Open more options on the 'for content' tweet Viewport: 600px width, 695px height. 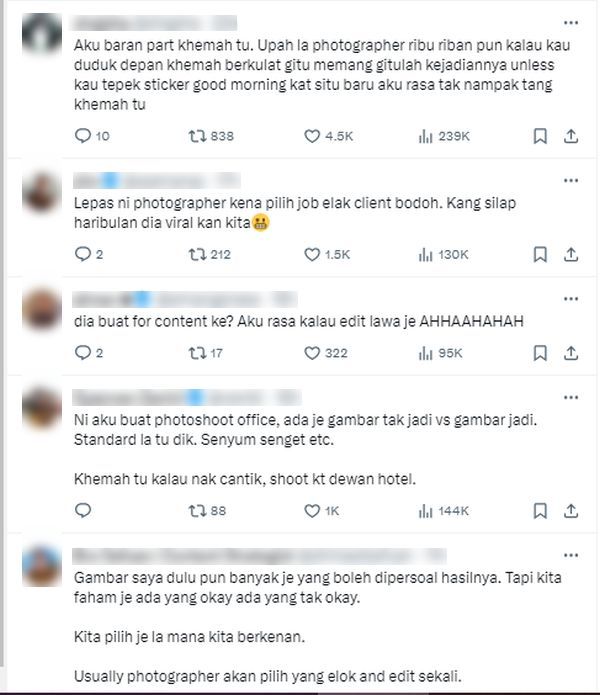pyautogui.click(x=571, y=299)
